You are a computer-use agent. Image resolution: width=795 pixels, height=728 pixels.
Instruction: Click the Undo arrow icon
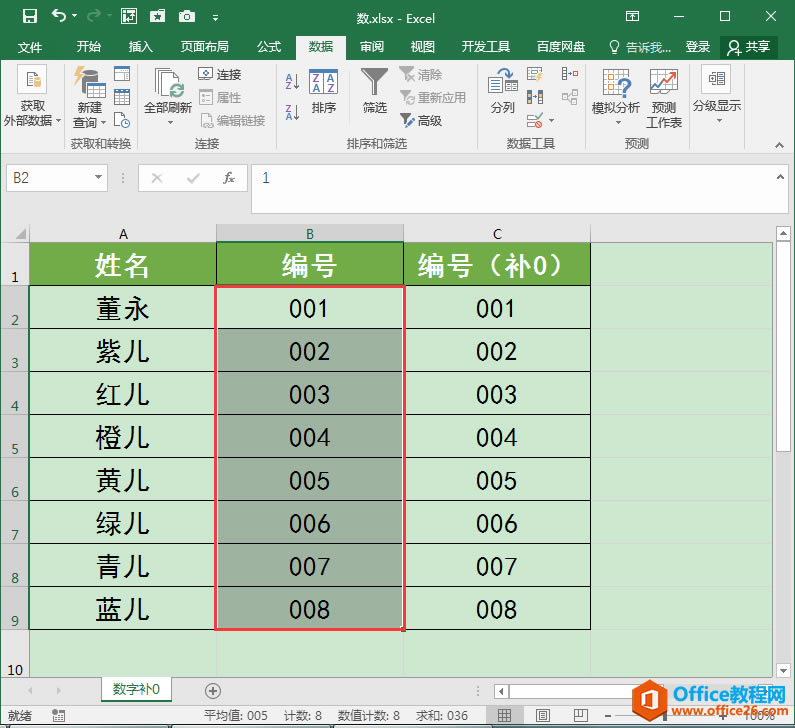pos(59,16)
